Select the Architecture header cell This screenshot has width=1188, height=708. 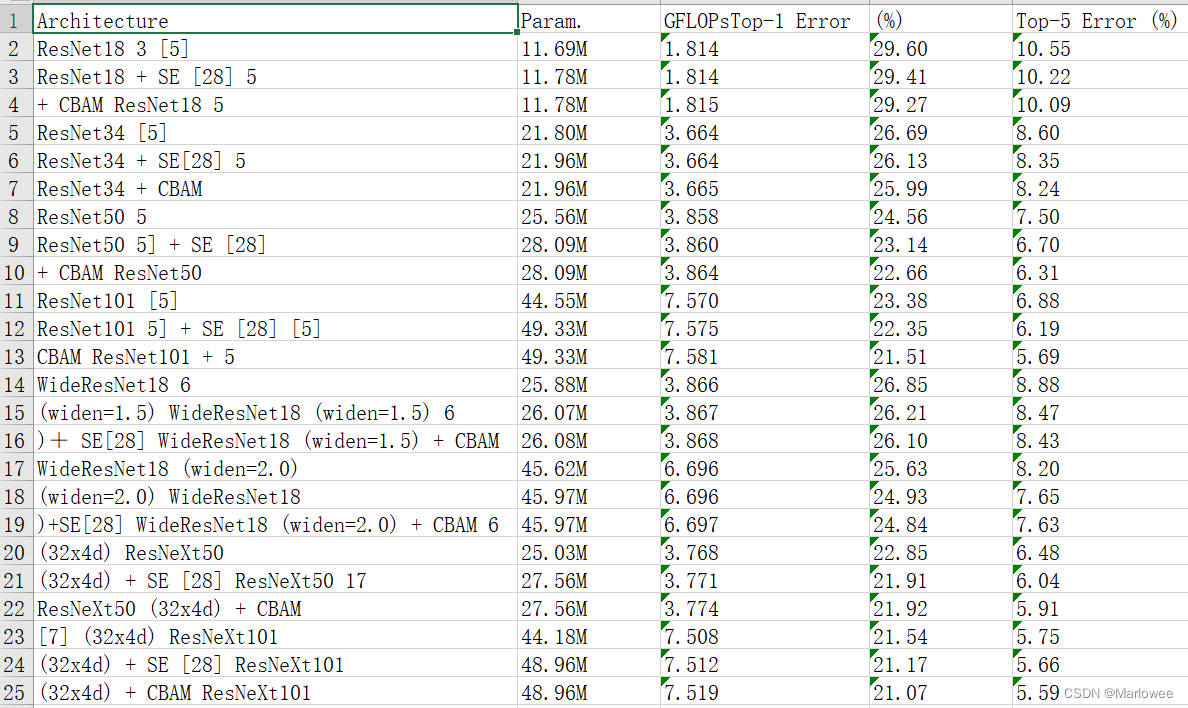tap(276, 20)
